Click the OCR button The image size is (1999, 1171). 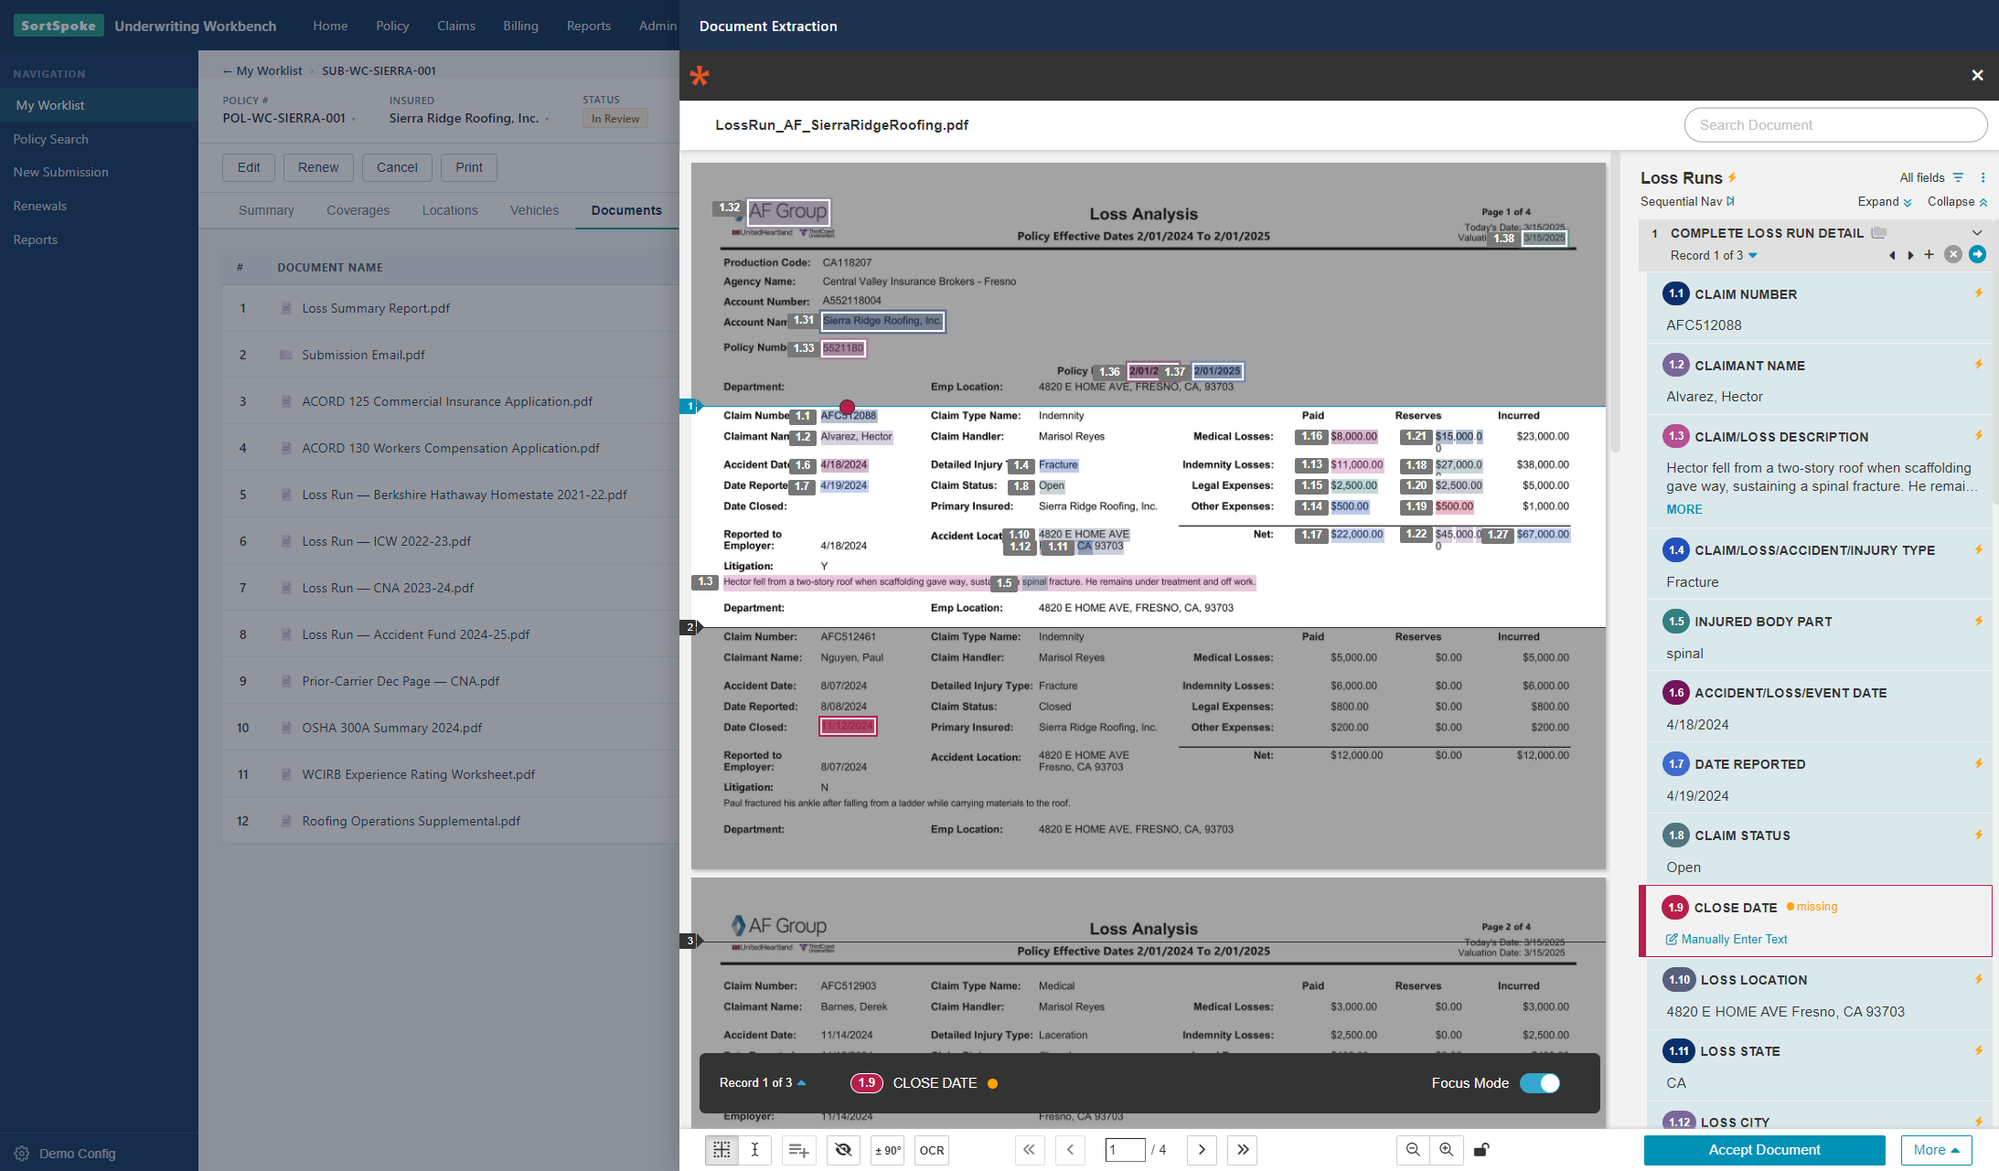coord(932,1150)
